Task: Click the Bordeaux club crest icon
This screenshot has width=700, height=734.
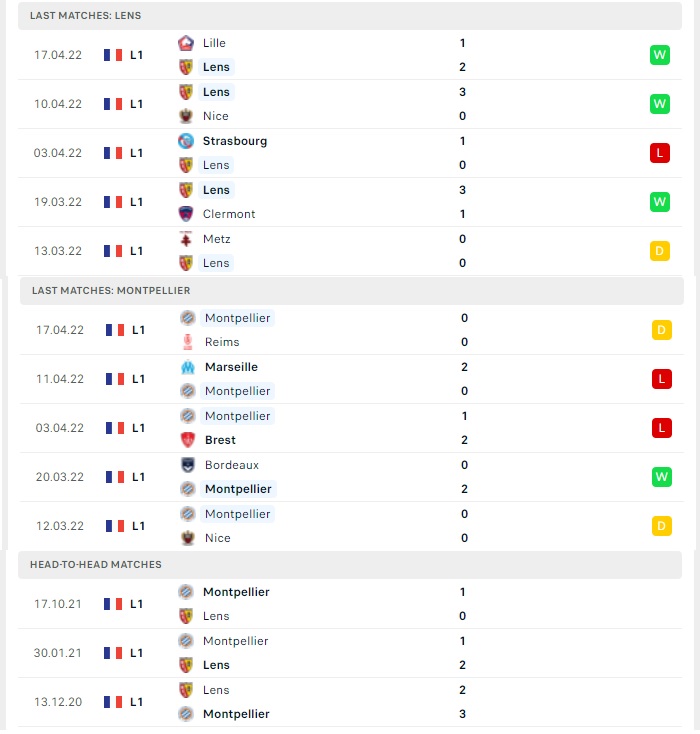Action: (x=188, y=465)
